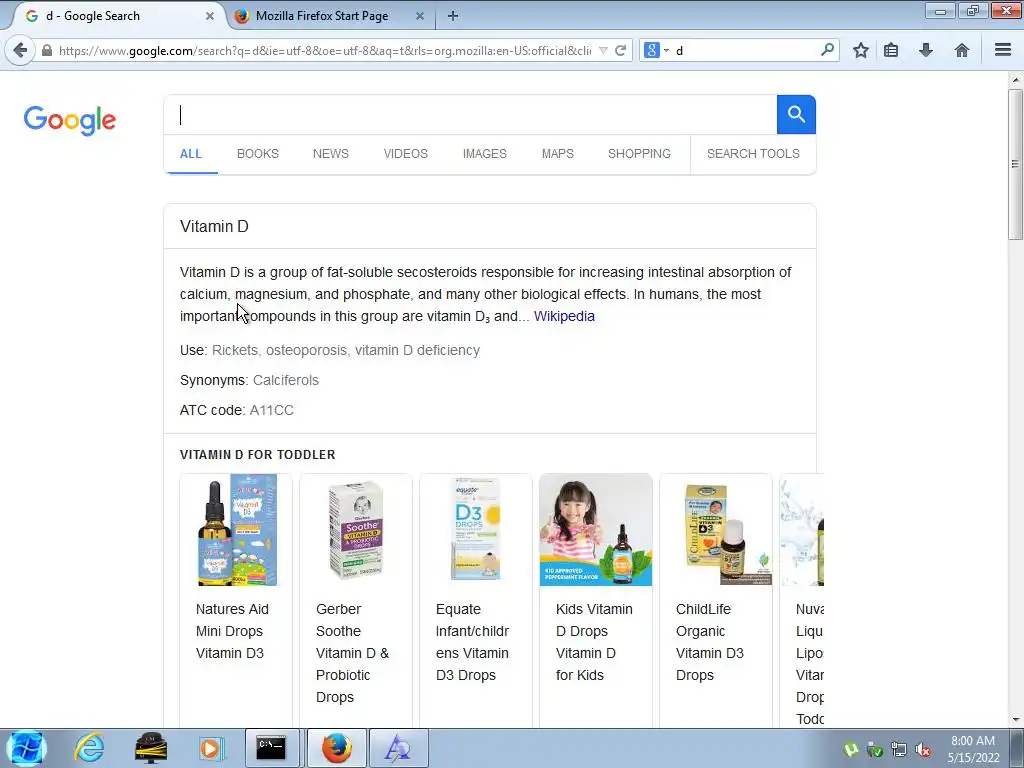Image resolution: width=1024 pixels, height=768 pixels.
Task: Click 'Natures Aid Mini Drops Vitamin D3' title
Action: tap(232, 631)
